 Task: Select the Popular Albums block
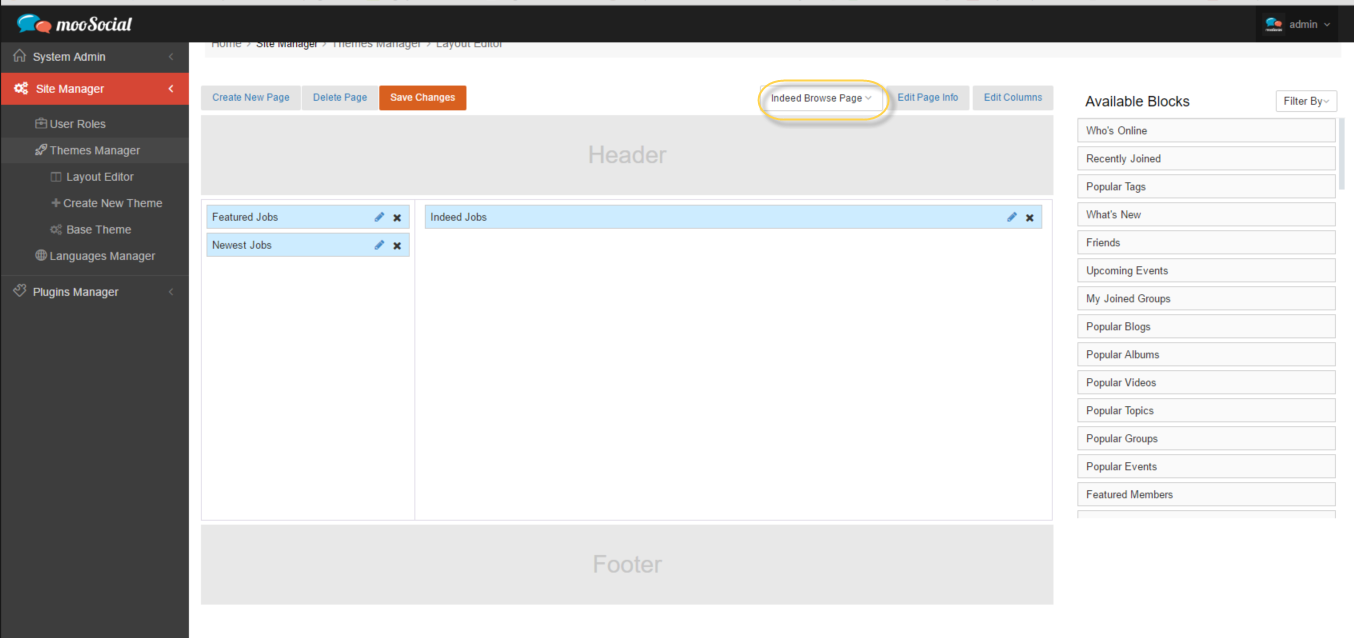[x=1206, y=355]
